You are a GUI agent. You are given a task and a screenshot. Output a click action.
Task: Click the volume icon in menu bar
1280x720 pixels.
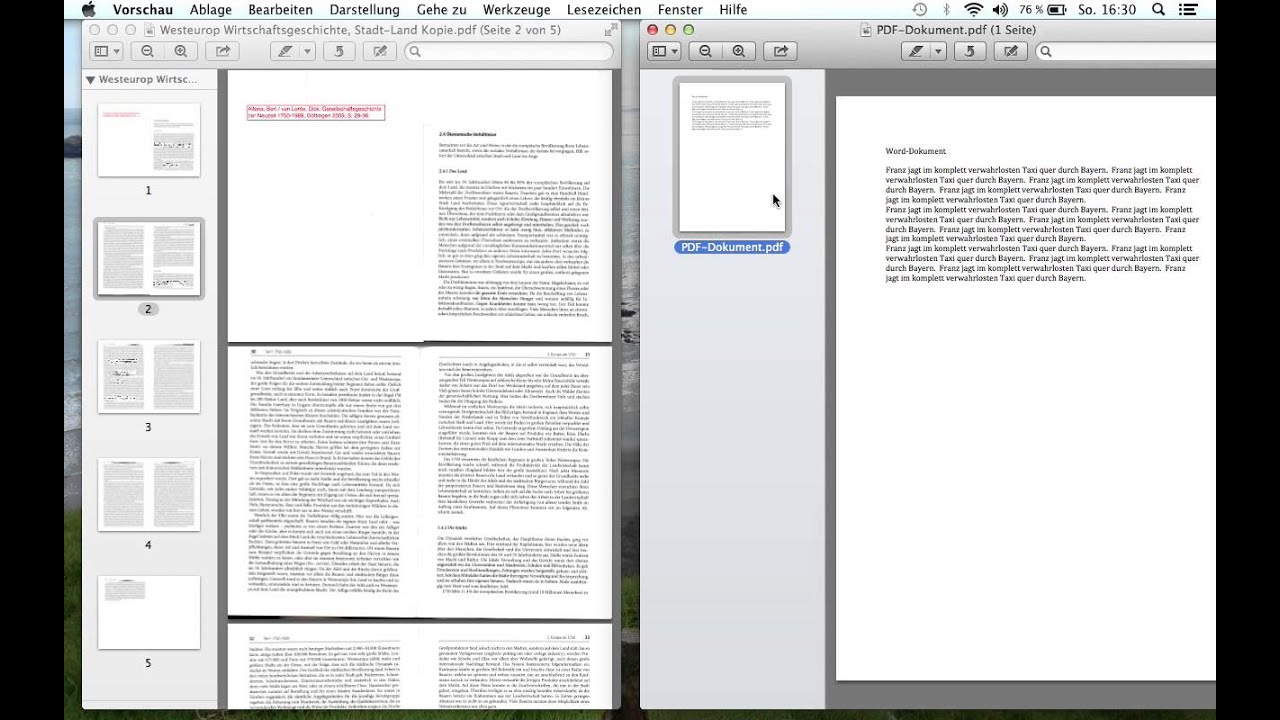tap(1001, 10)
